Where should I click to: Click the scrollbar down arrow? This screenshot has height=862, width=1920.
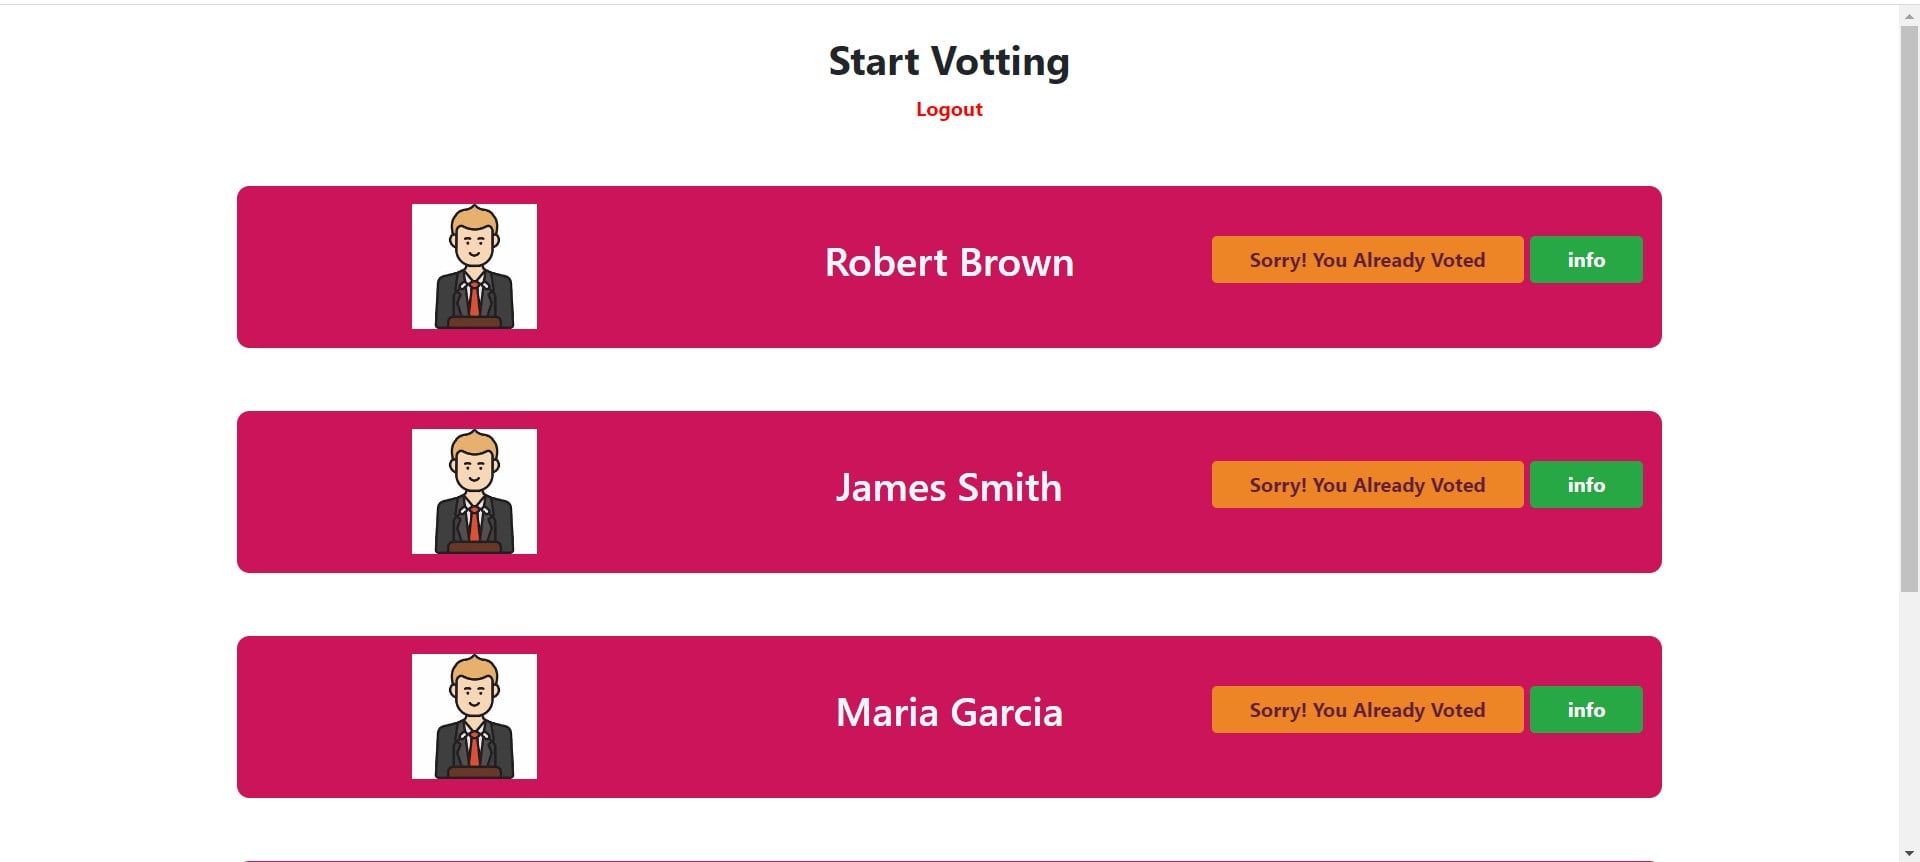(x=1909, y=853)
